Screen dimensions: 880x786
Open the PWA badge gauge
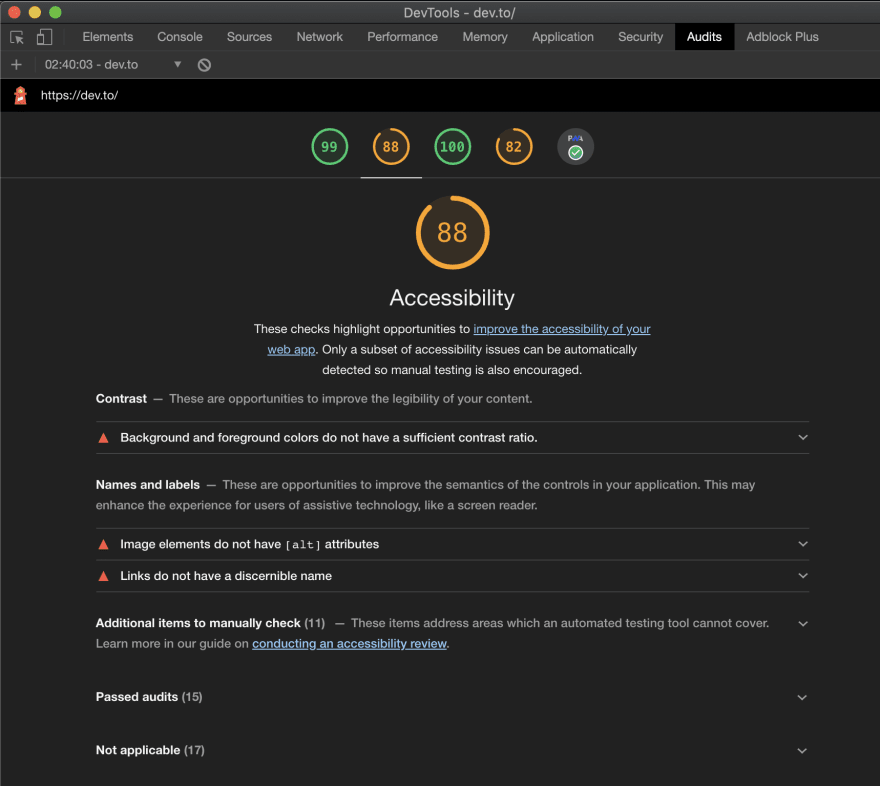[575, 147]
